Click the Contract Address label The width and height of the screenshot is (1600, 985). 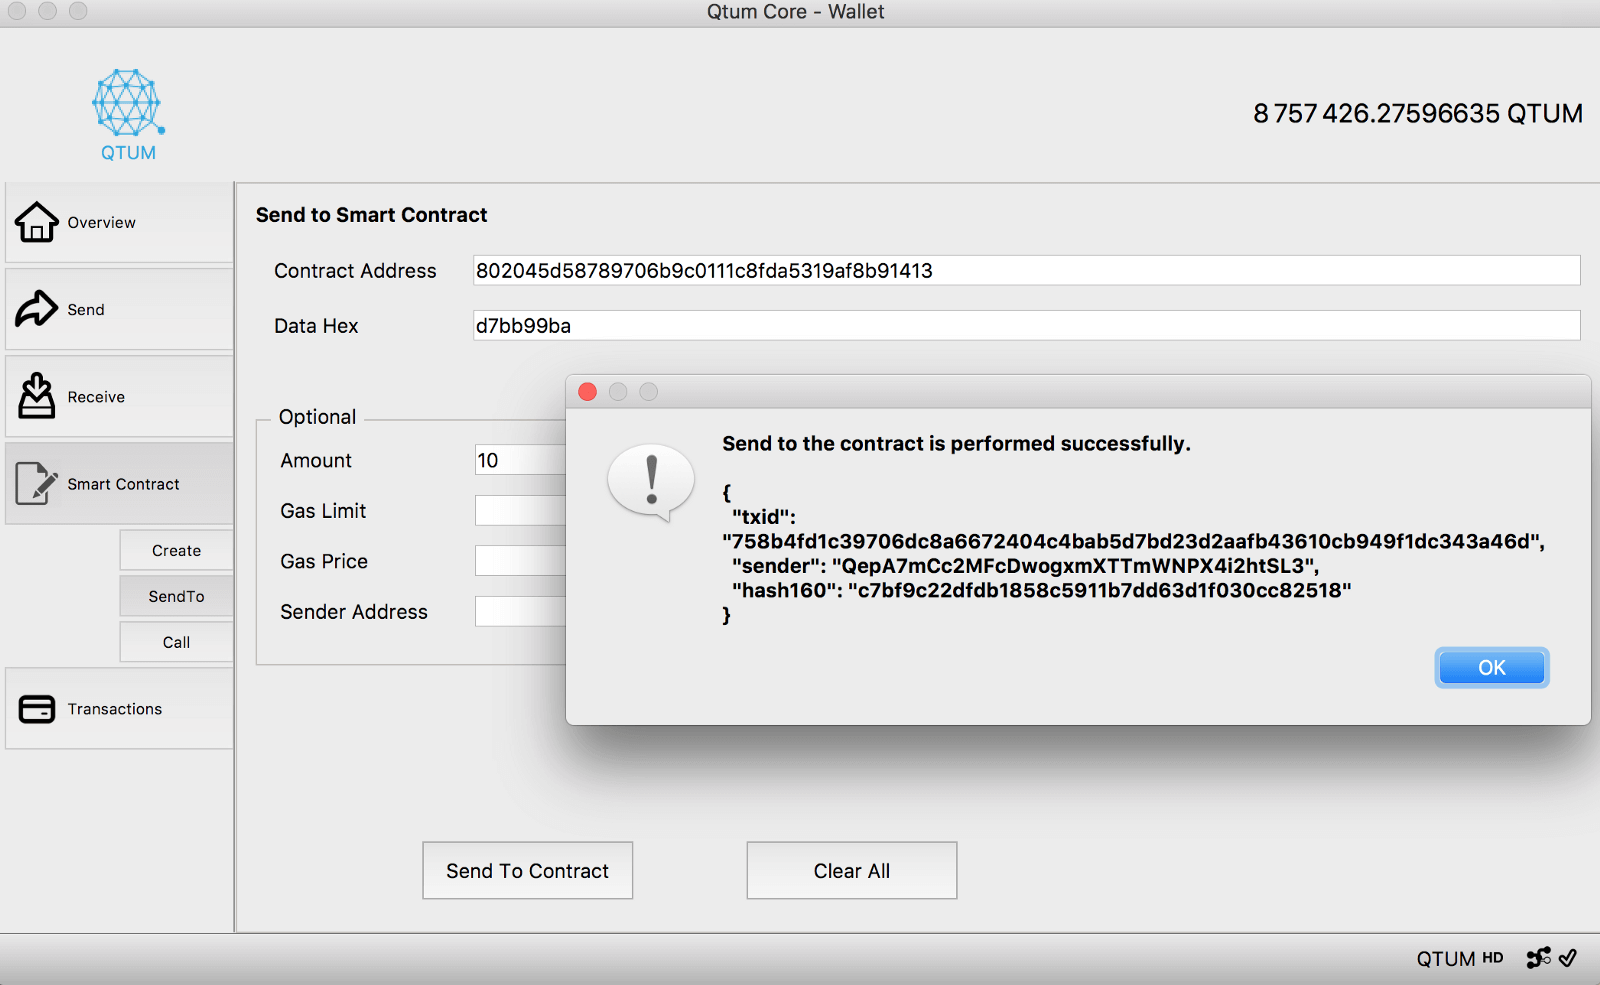tap(355, 271)
